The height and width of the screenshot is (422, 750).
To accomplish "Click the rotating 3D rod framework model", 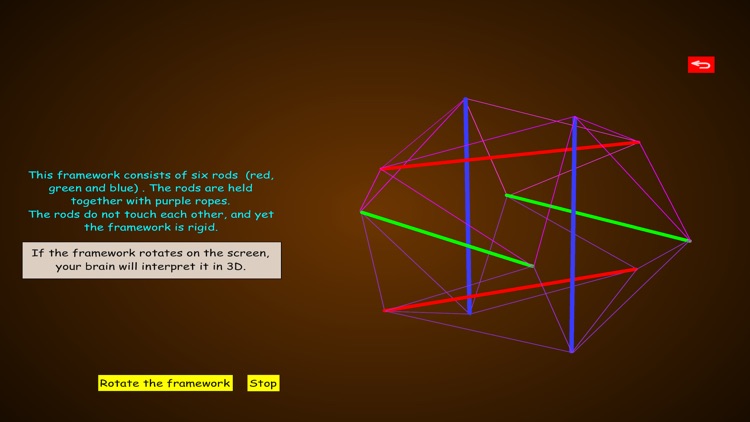I will (525, 225).
